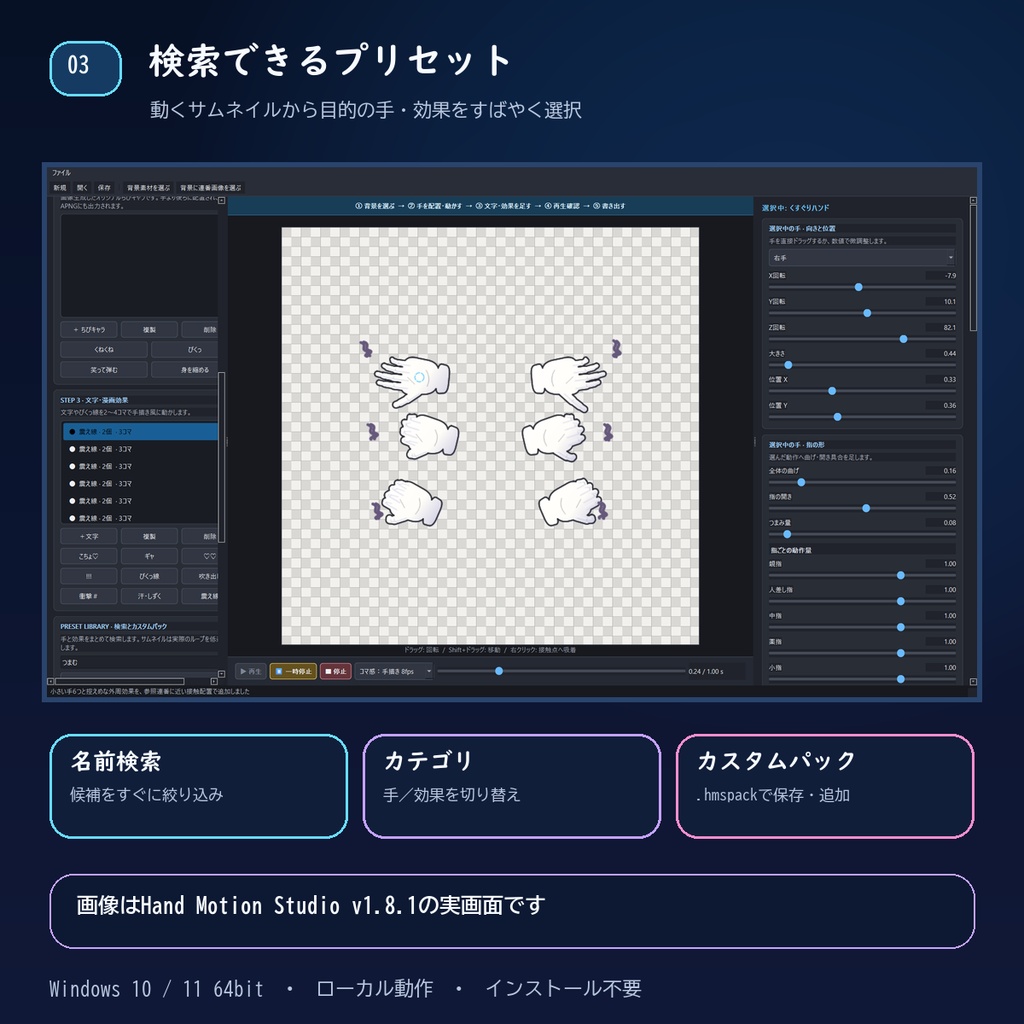Click the 大きさ size slider handle
Screen dimensions: 1024x1024
coord(788,365)
